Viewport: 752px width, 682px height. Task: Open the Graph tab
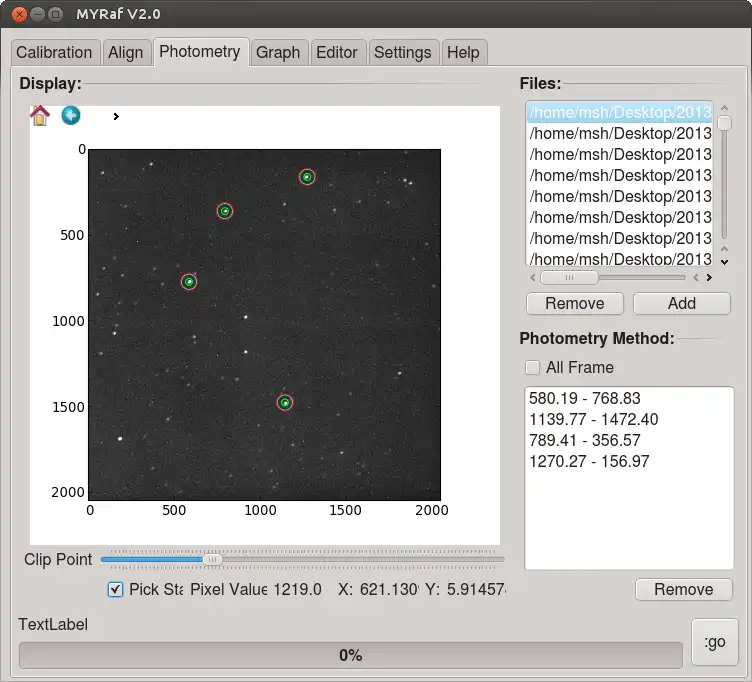point(278,52)
